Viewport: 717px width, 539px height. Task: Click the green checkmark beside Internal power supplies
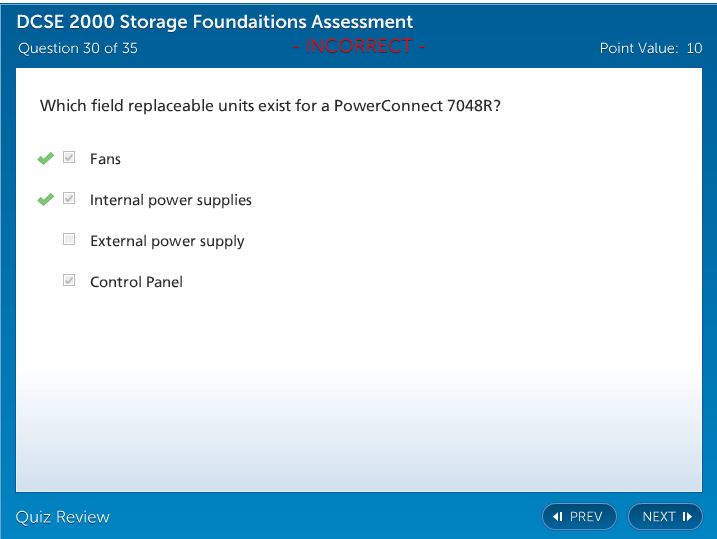(x=45, y=199)
